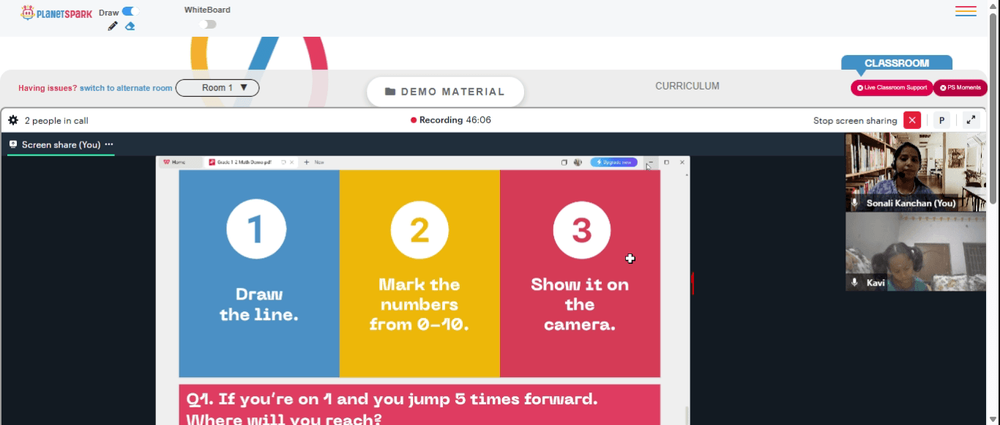Select the pencil draw tool
The width and height of the screenshot is (1000, 425).
tap(113, 26)
